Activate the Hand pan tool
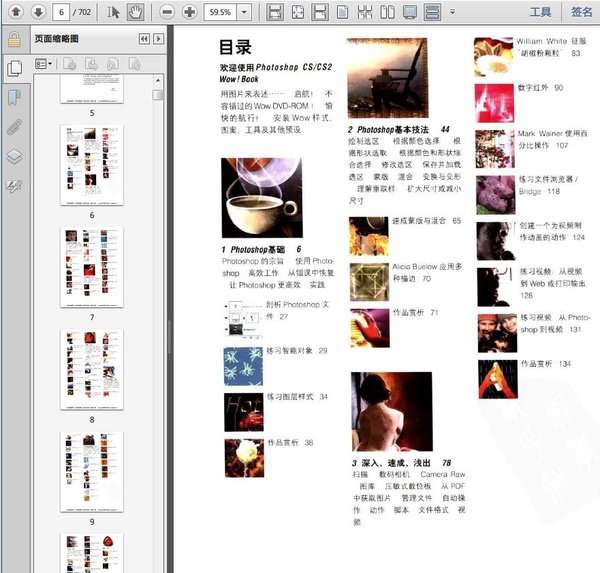This screenshot has height=573, width=600. tap(135, 12)
